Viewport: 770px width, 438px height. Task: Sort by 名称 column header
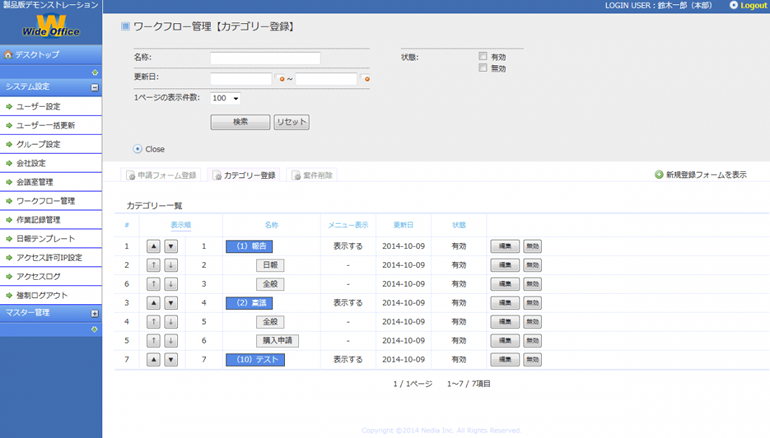point(271,225)
